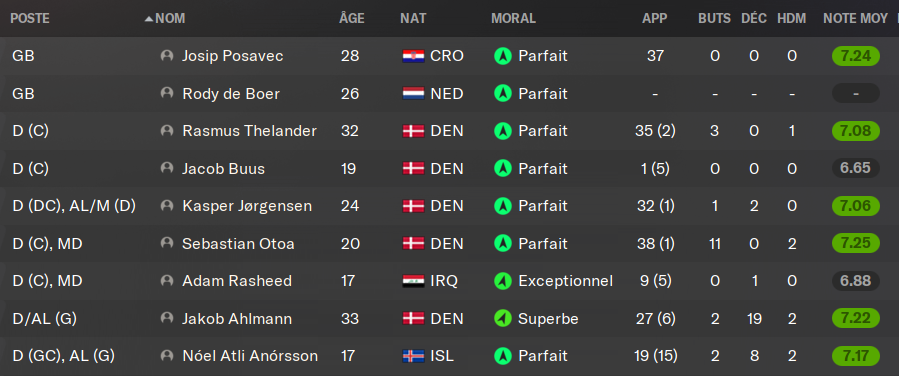Click Adam Rasheed's Iraq flag icon
Viewport: 899px width, 376px height.
coord(413,281)
